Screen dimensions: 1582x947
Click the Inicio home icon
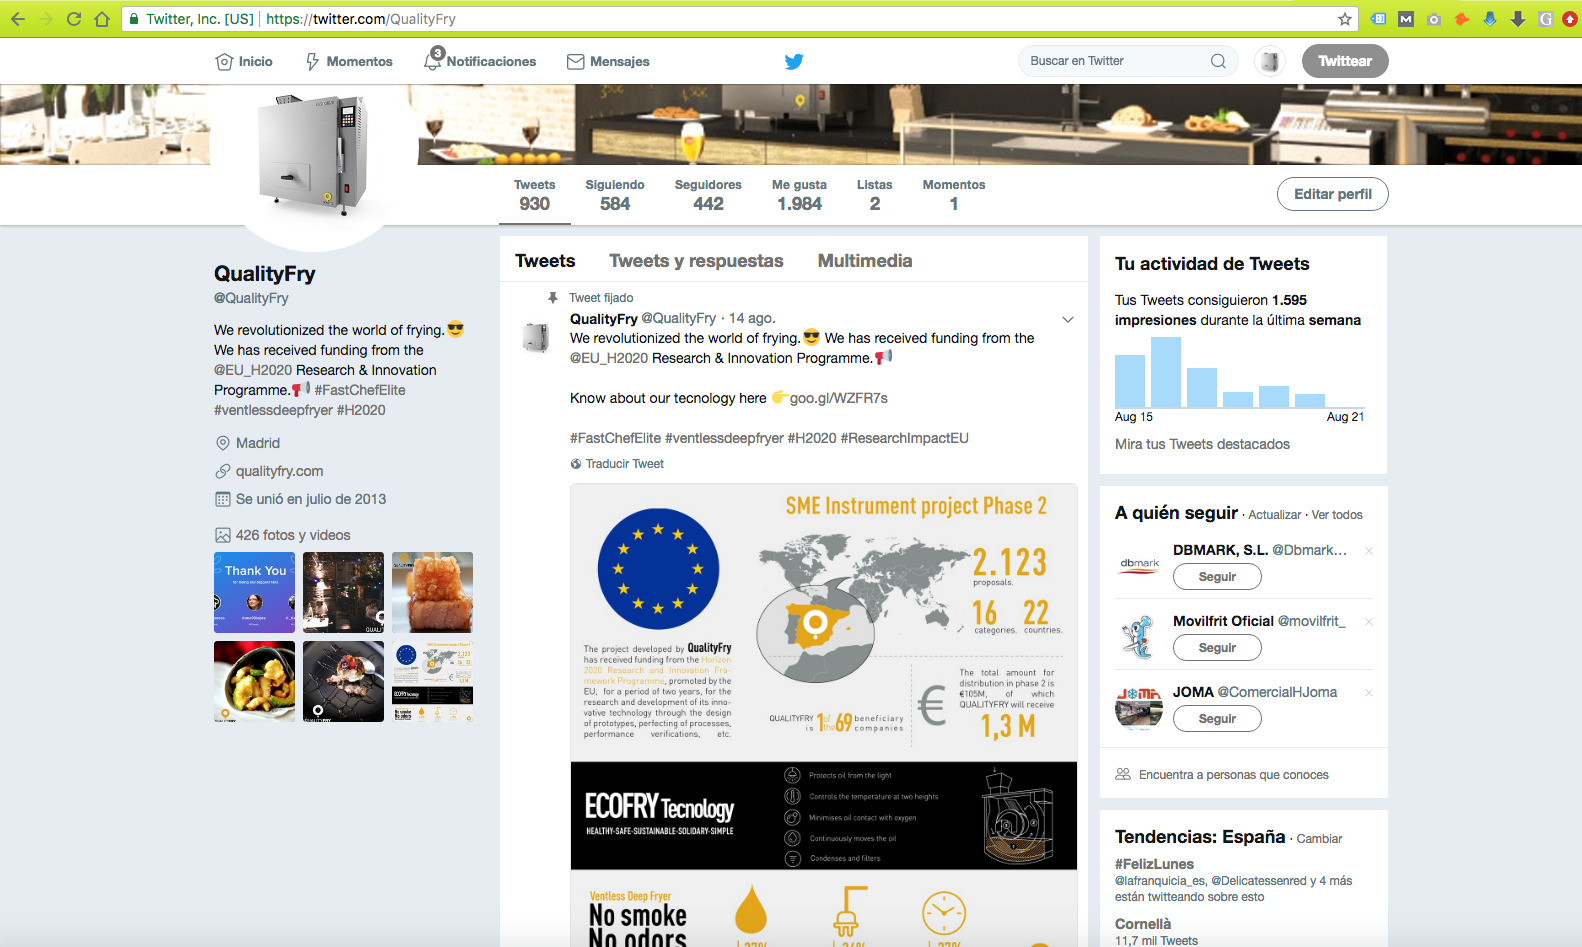224,62
